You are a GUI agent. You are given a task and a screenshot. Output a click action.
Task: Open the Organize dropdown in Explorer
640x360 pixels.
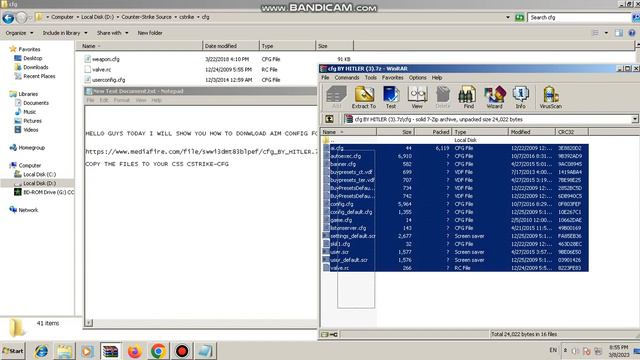pos(19,33)
